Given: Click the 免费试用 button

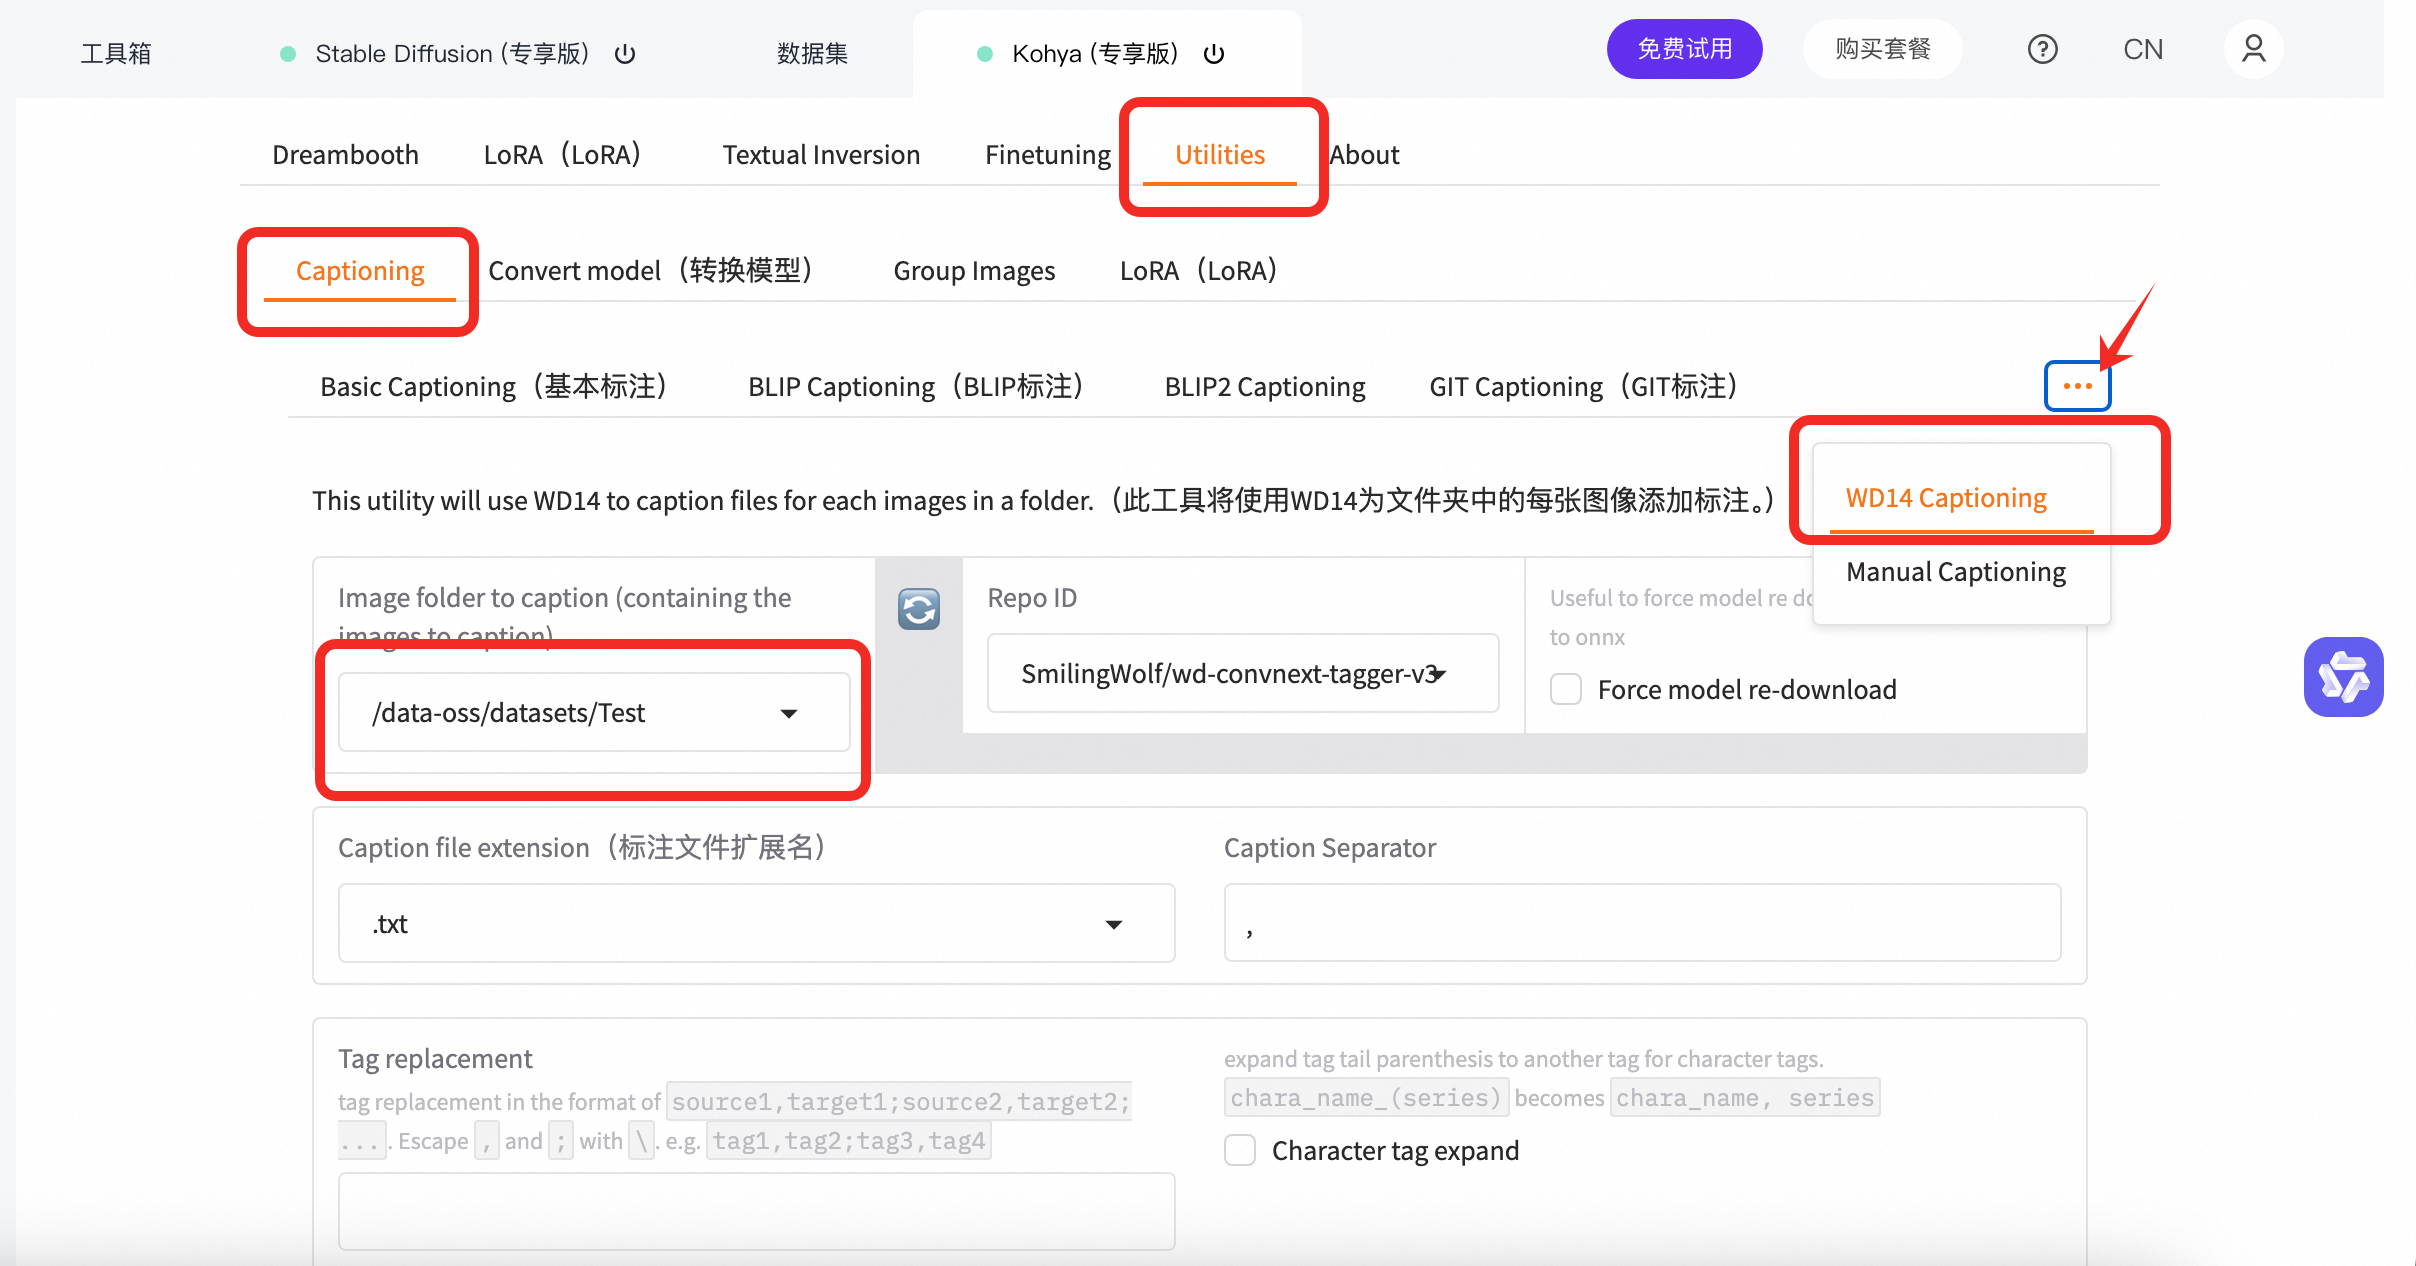Looking at the screenshot, I should tap(1684, 49).
